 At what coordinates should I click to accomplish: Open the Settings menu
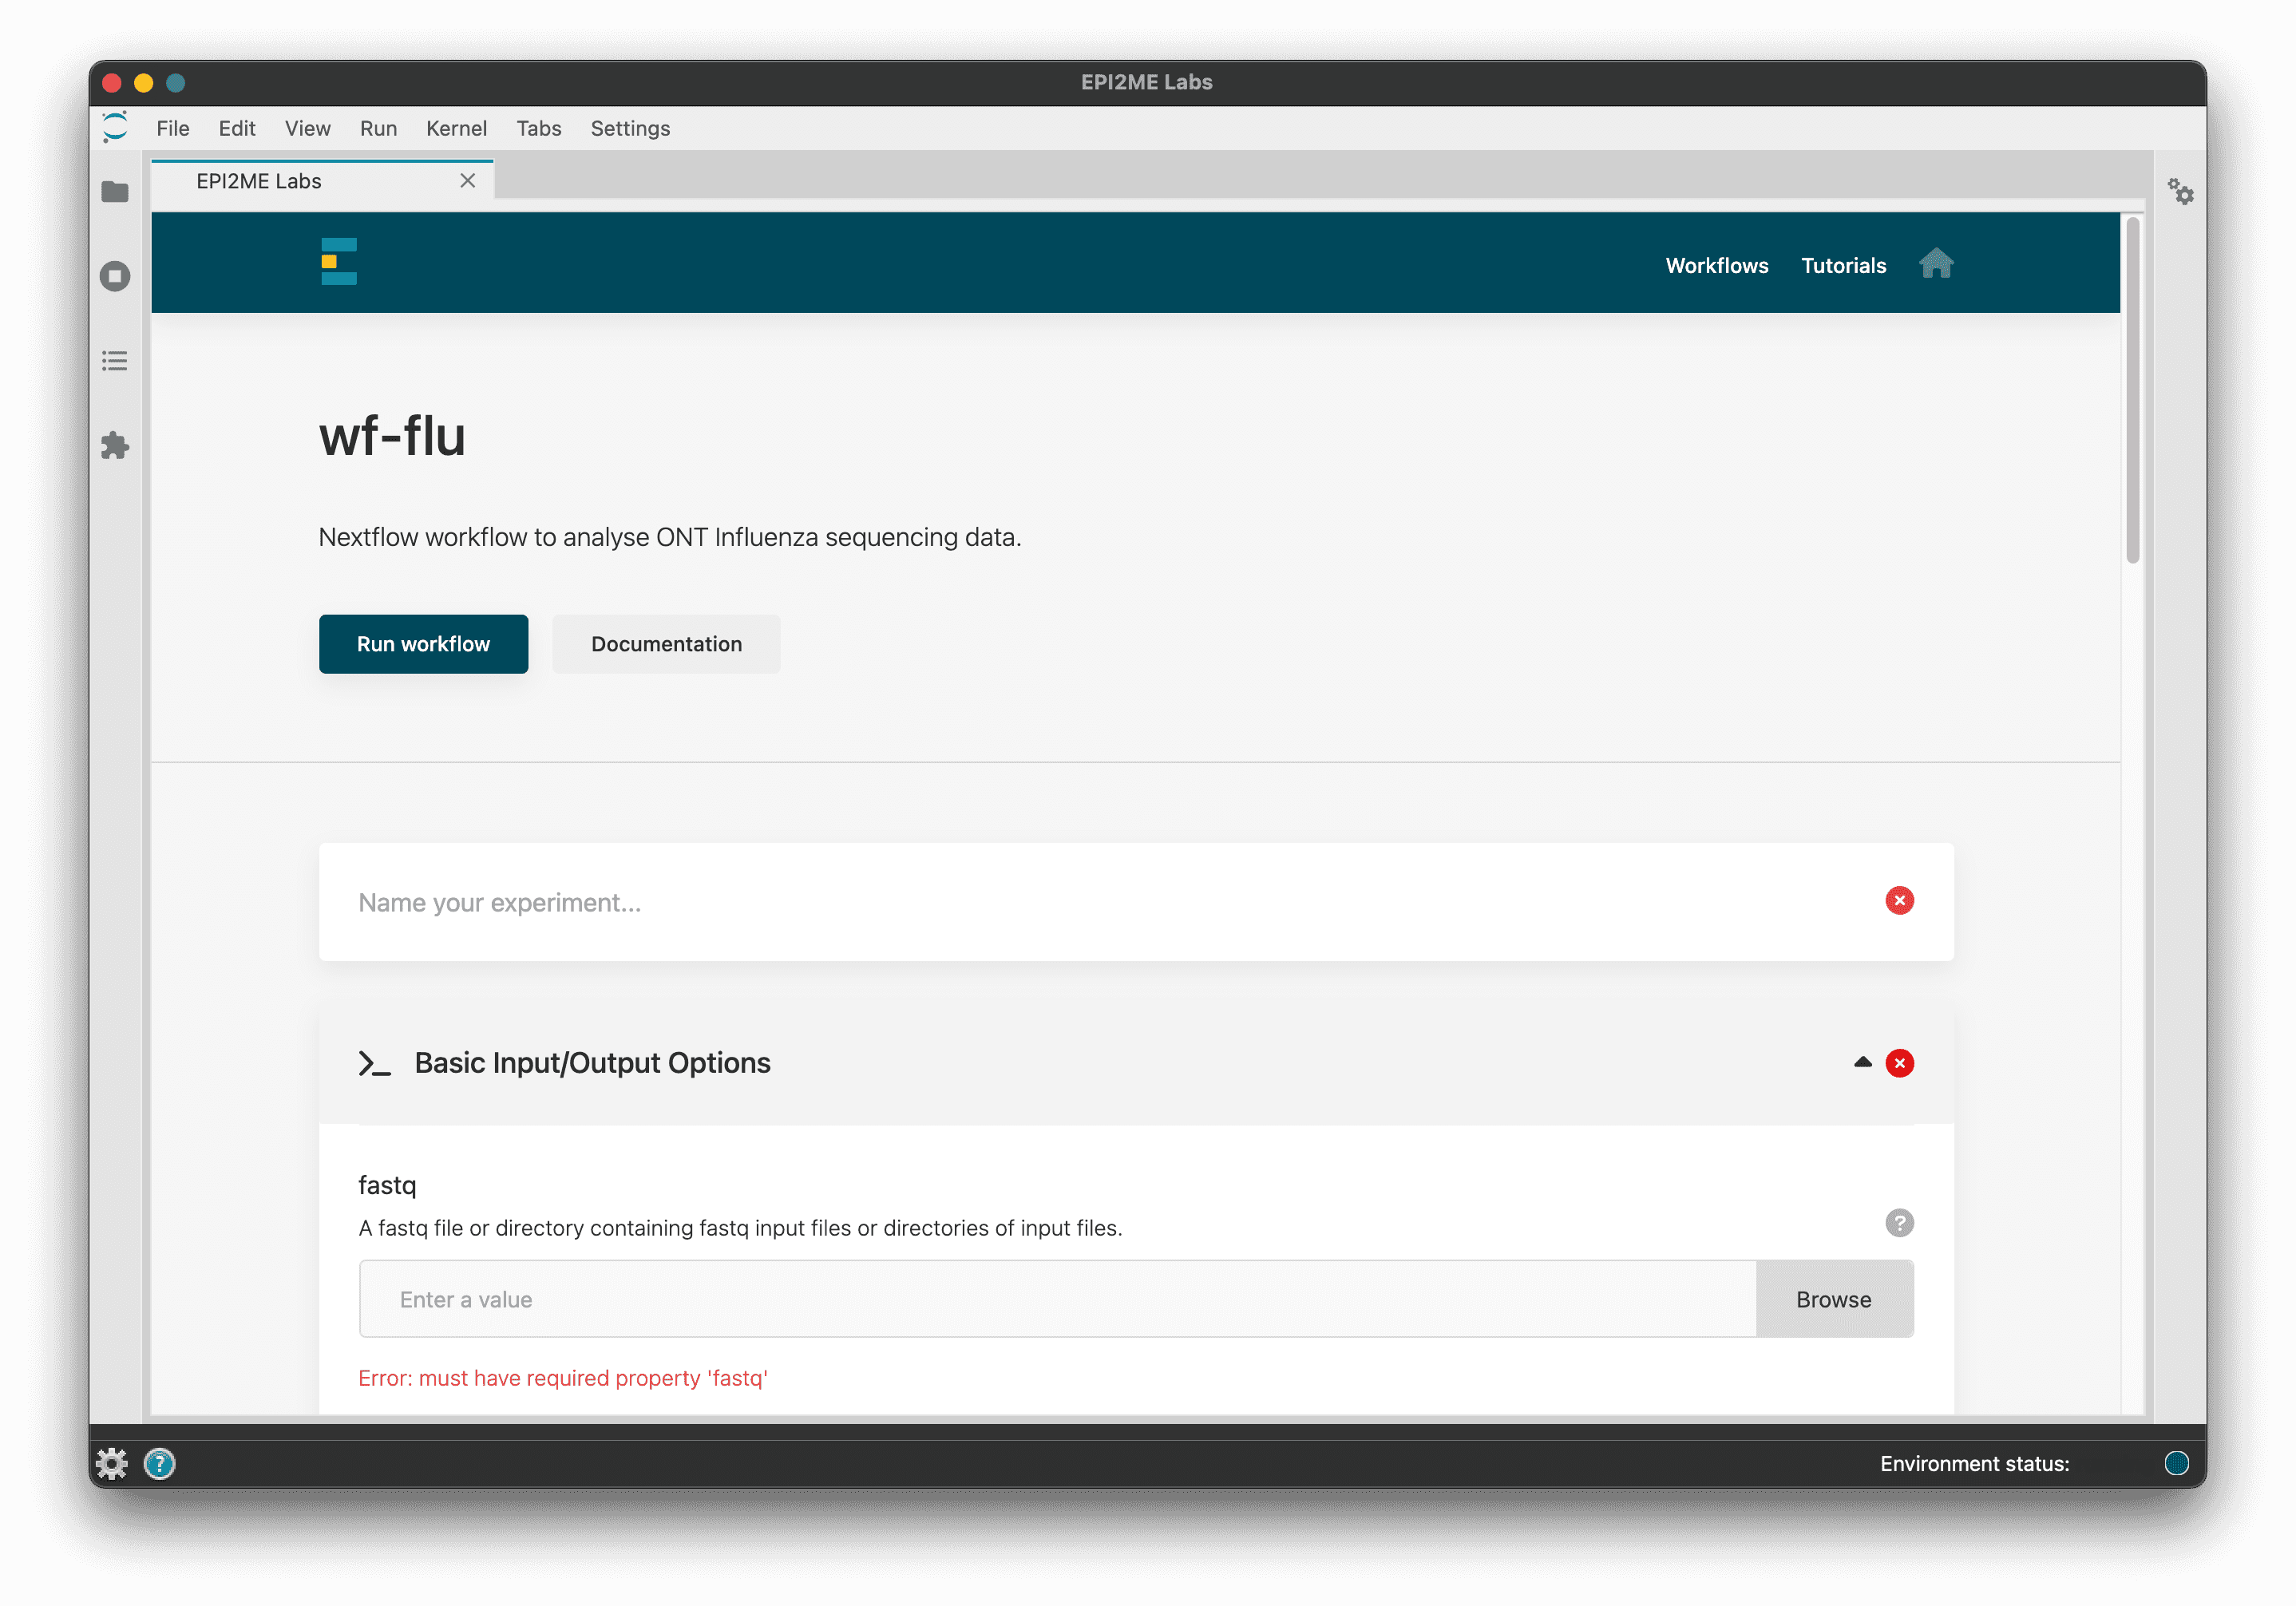[x=630, y=128]
